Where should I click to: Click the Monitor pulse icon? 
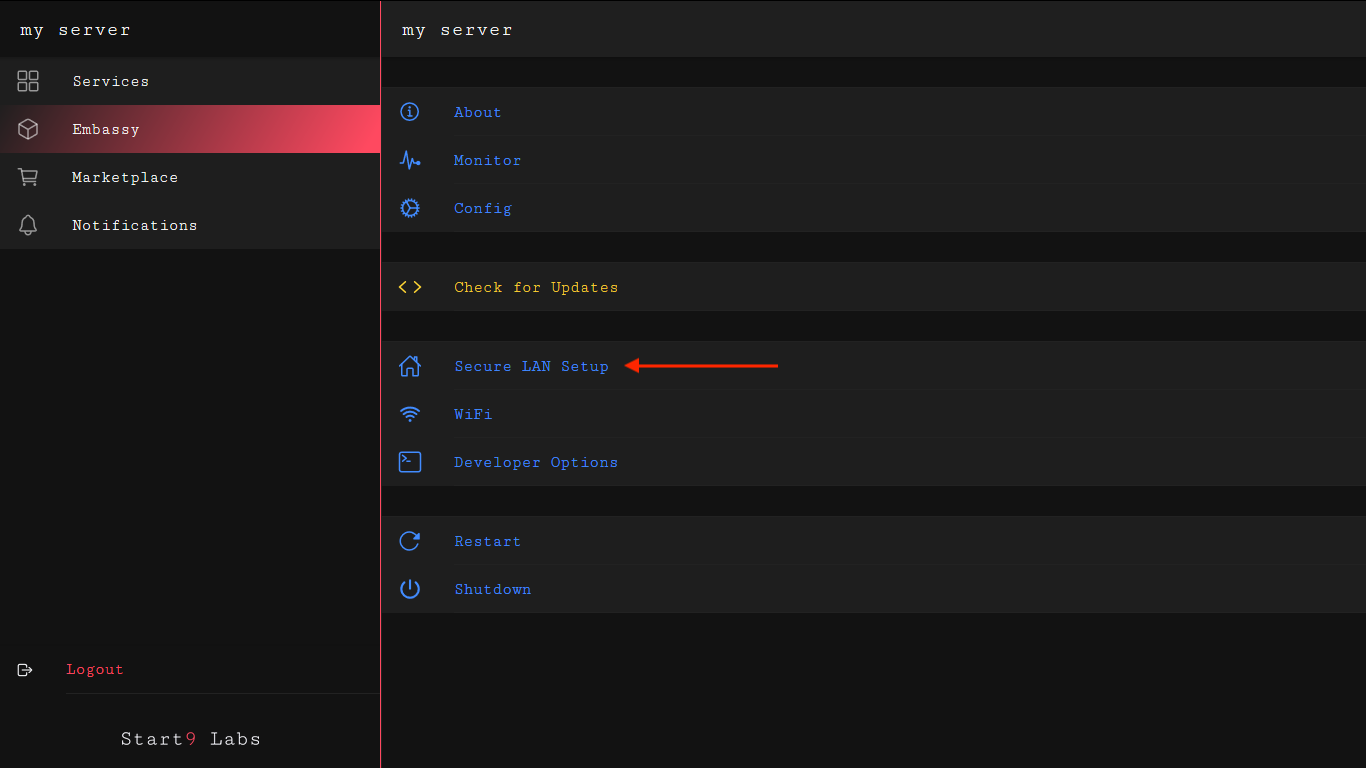(410, 160)
